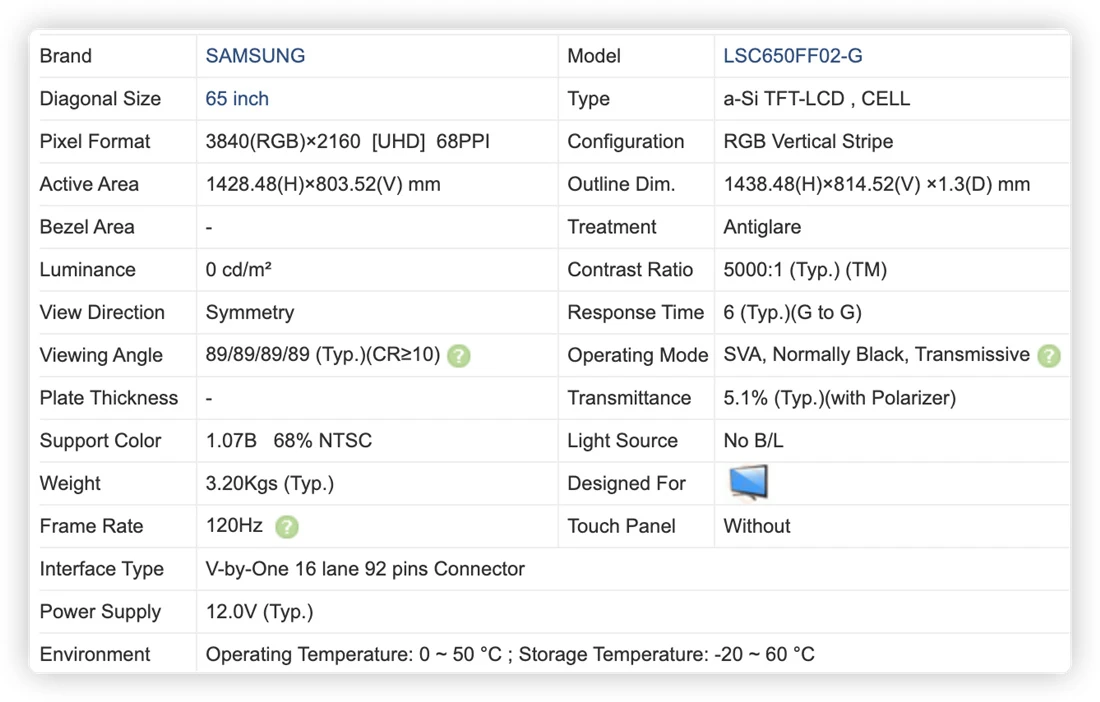Click the Designed For label
The height and width of the screenshot is (702, 1100).
click(x=626, y=484)
